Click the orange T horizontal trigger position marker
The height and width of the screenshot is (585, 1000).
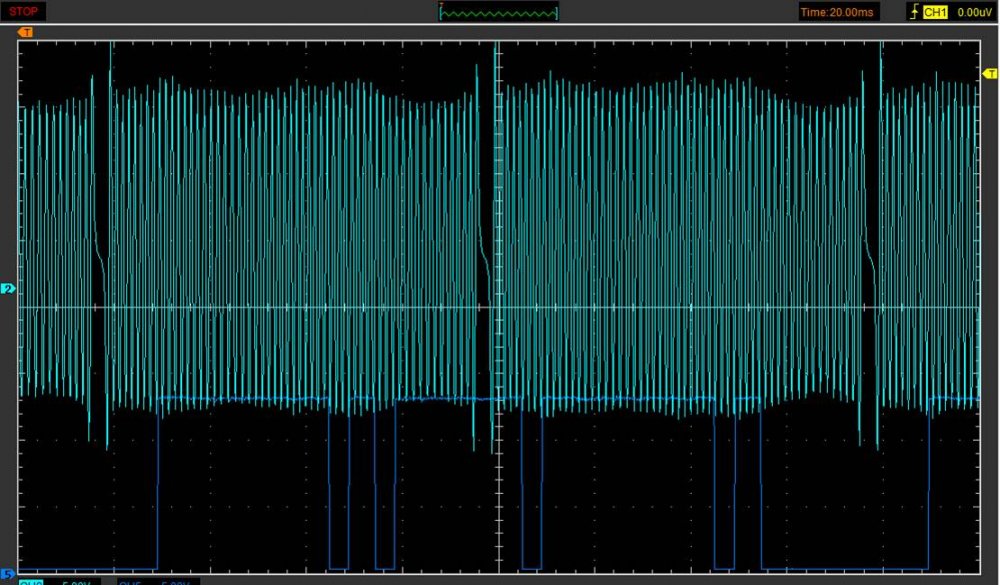pyautogui.click(x=26, y=32)
